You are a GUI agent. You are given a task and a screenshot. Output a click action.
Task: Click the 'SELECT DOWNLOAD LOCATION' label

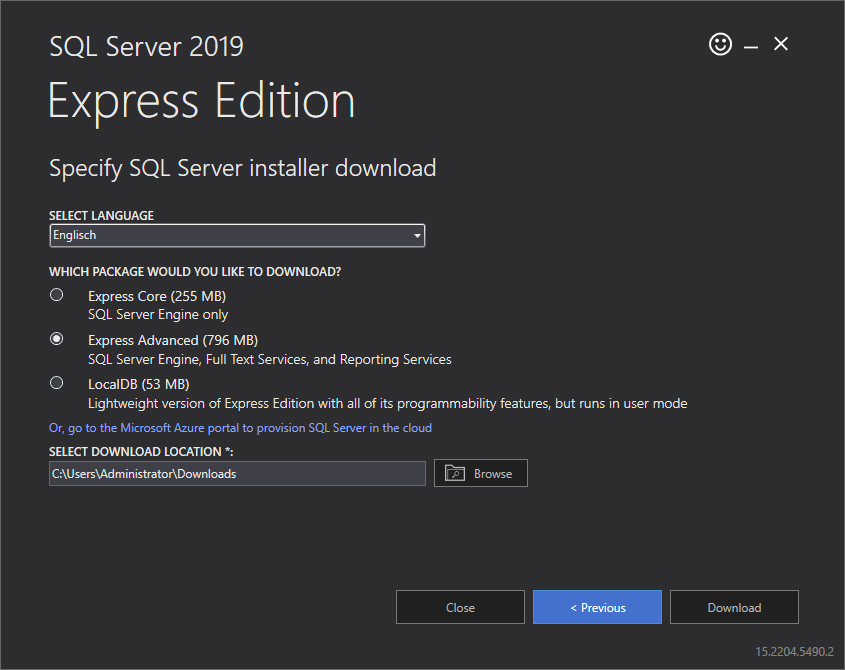click(x=141, y=452)
